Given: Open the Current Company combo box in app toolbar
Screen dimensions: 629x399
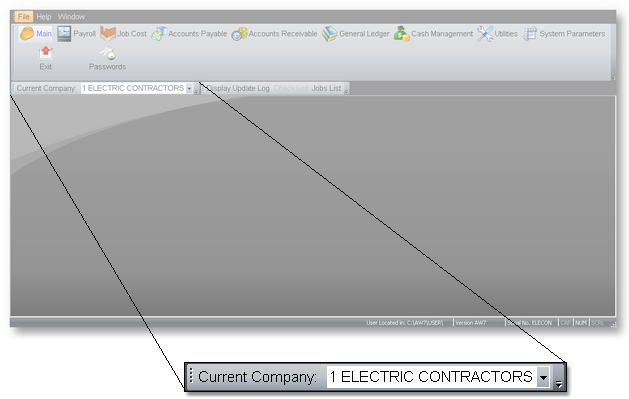Looking at the screenshot, I should tap(137, 88).
